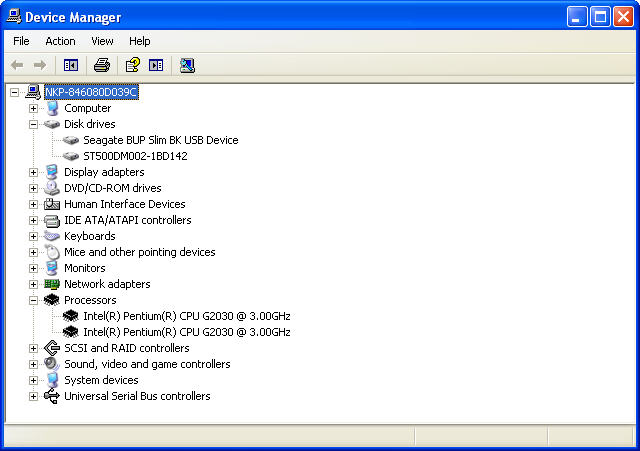Click the Forward arrow toolbar button

click(x=40, y=65)
